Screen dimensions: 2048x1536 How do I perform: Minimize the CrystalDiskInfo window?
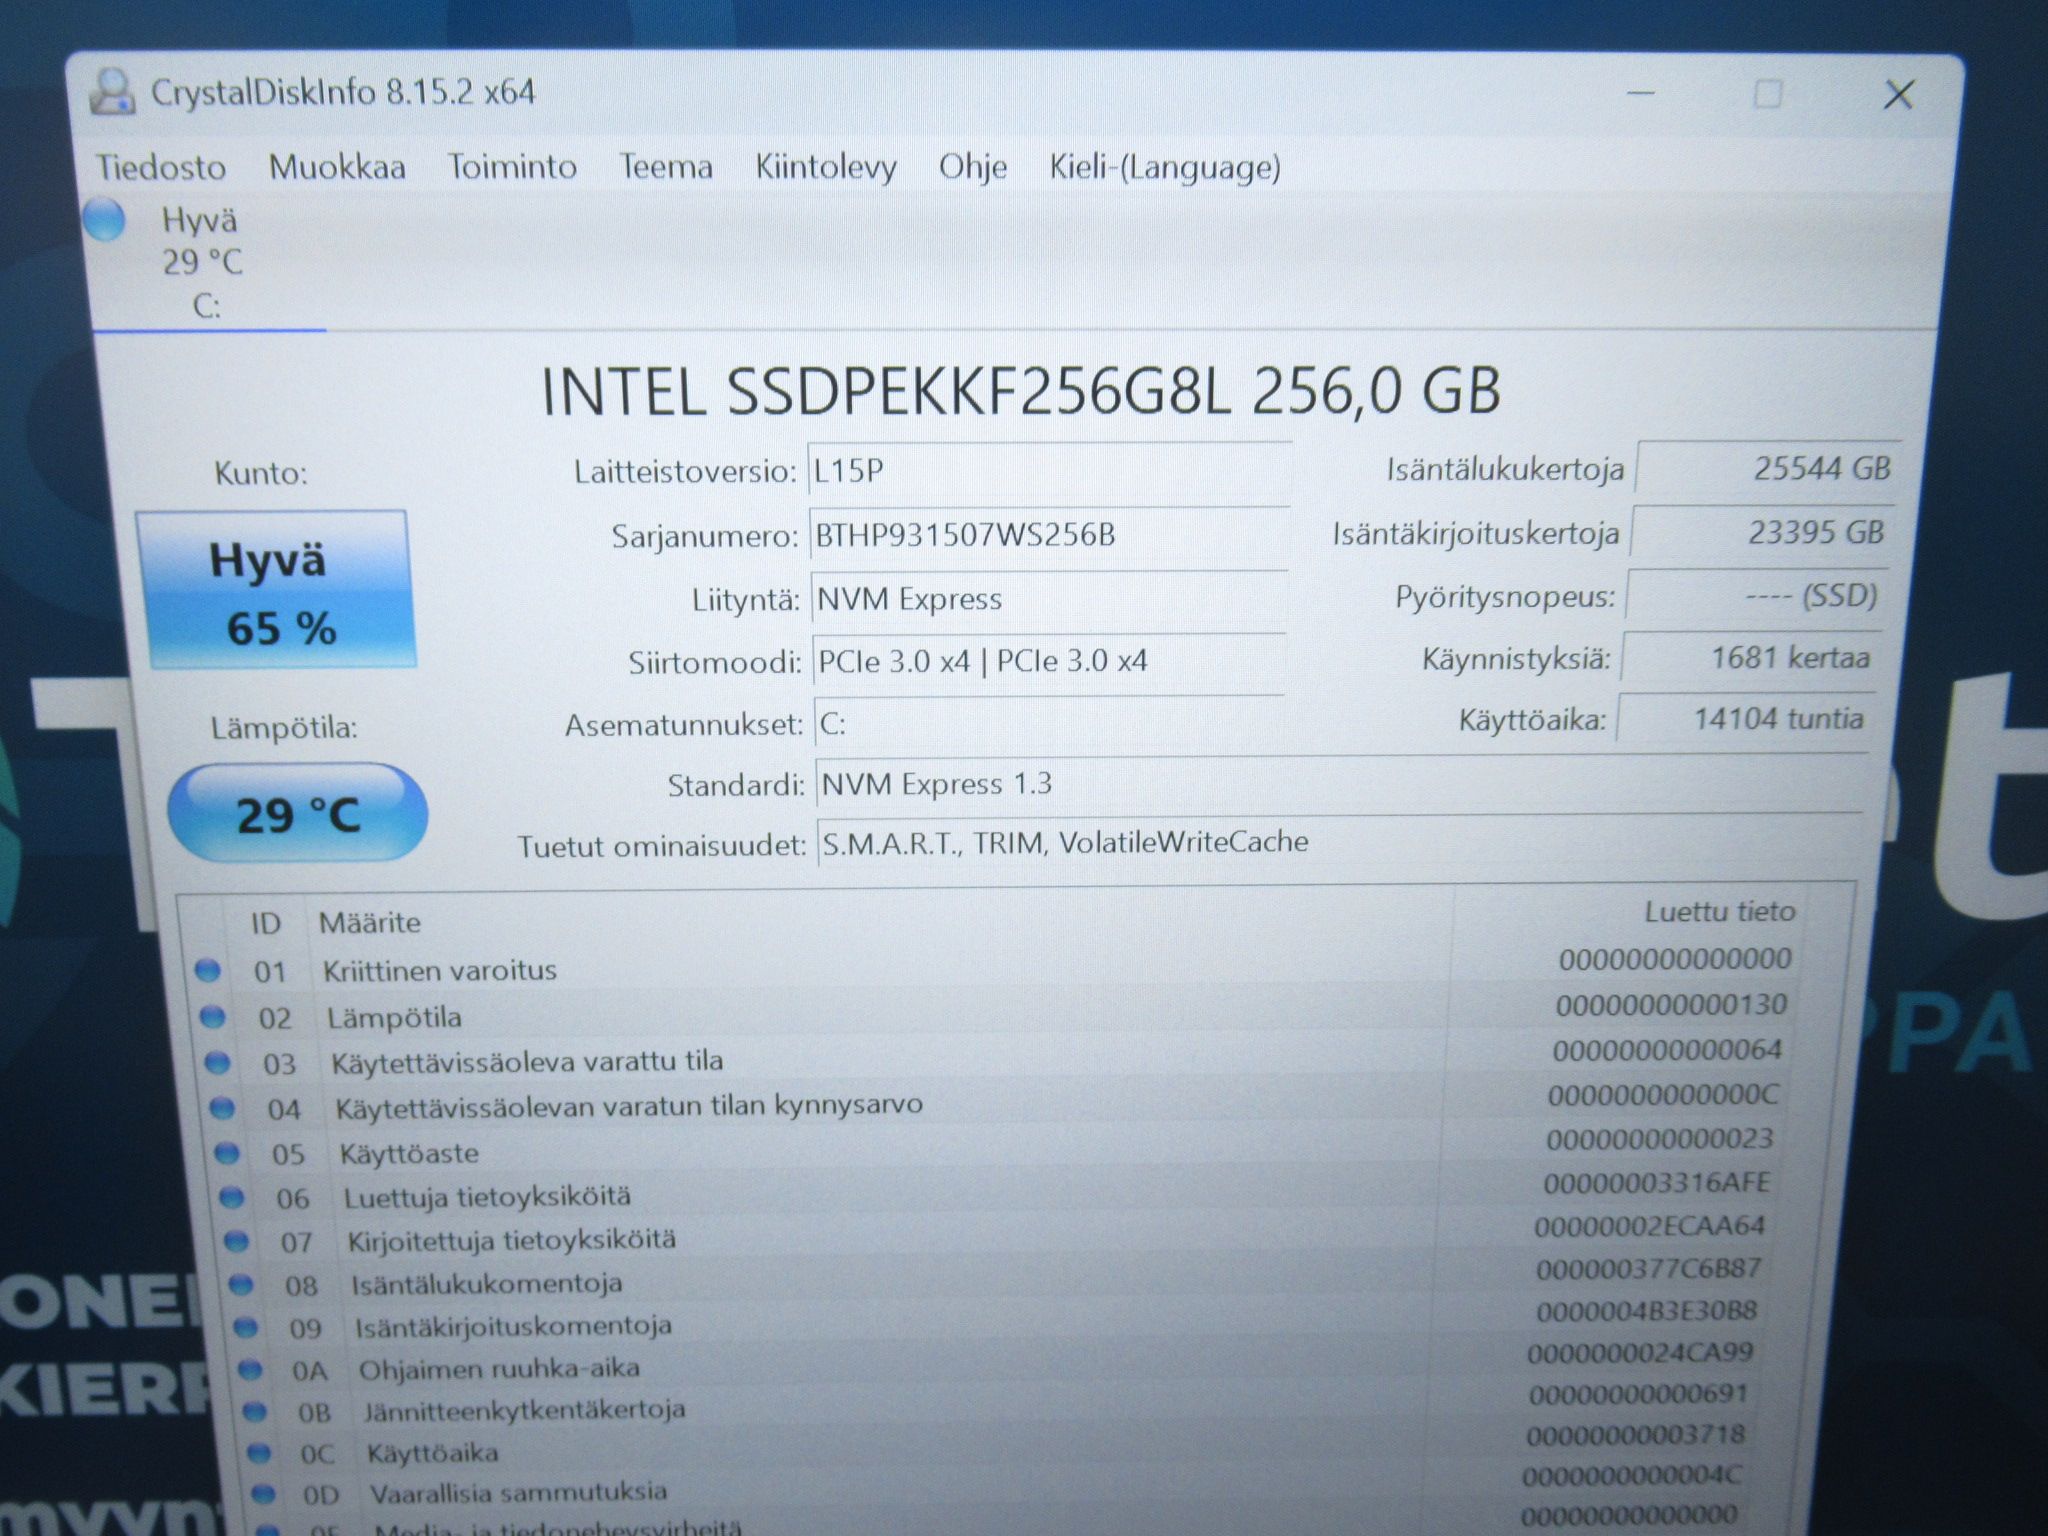(x=1641, y=94)
